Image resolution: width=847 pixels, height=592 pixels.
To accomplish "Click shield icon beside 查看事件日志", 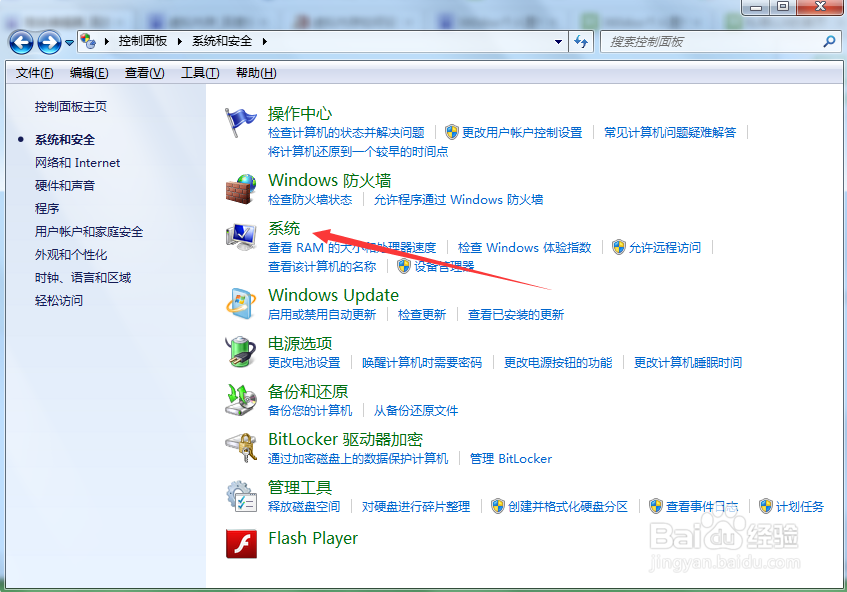I will (x=656, y=506).
